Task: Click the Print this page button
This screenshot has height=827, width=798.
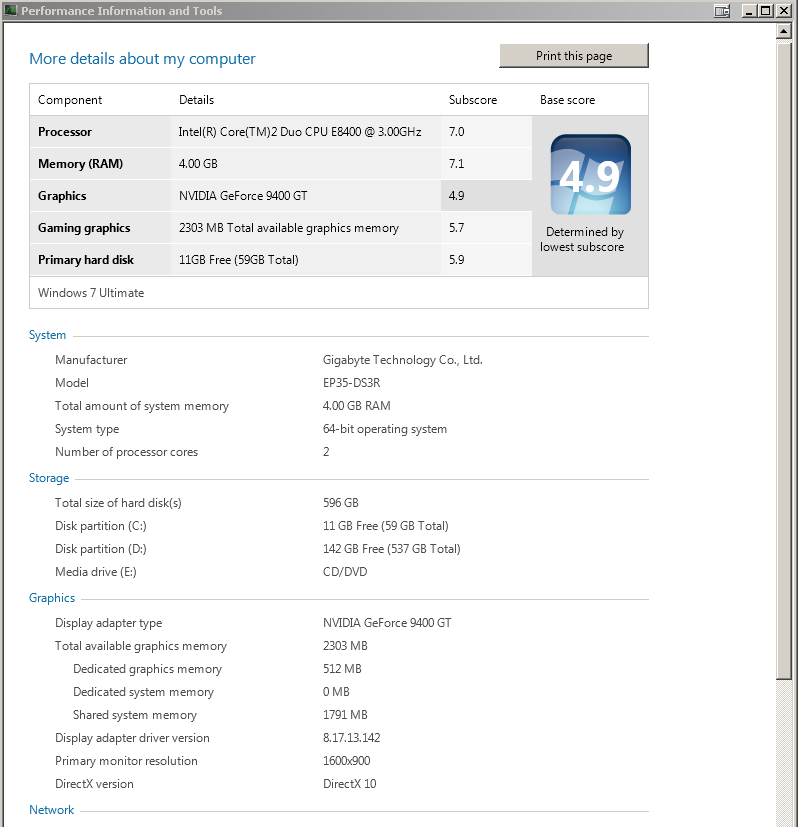Action: [x=574, y=56]
